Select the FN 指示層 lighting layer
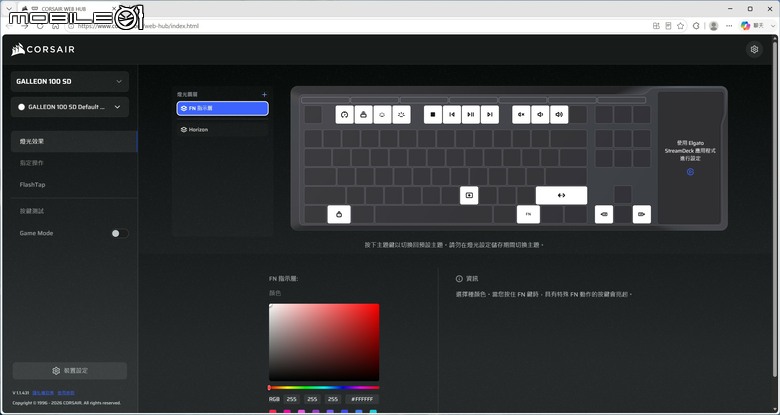The height and width of the screenshot is (415, 780). click(x=222, y=108)
